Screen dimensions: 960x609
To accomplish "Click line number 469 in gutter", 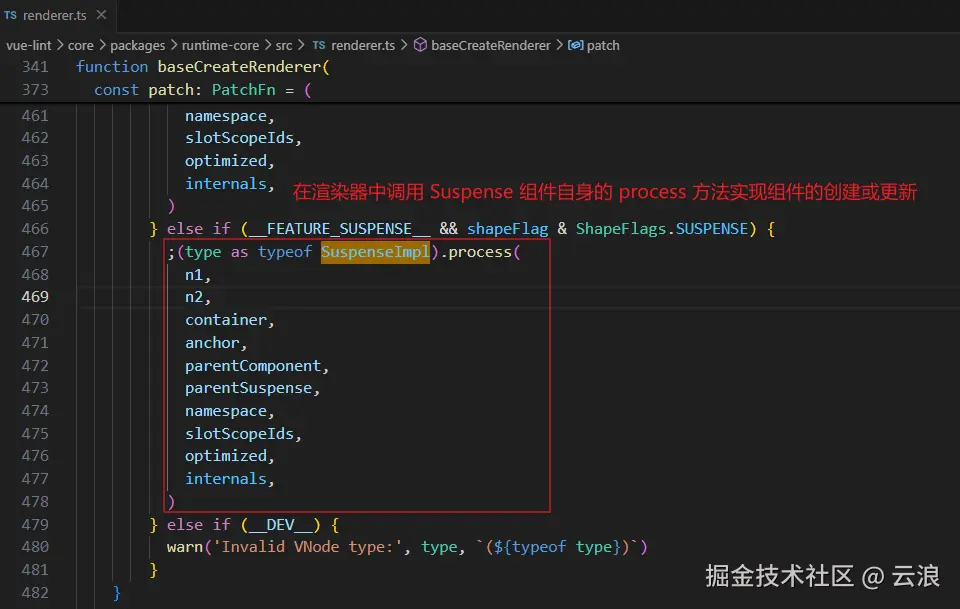I will point(35,297).
